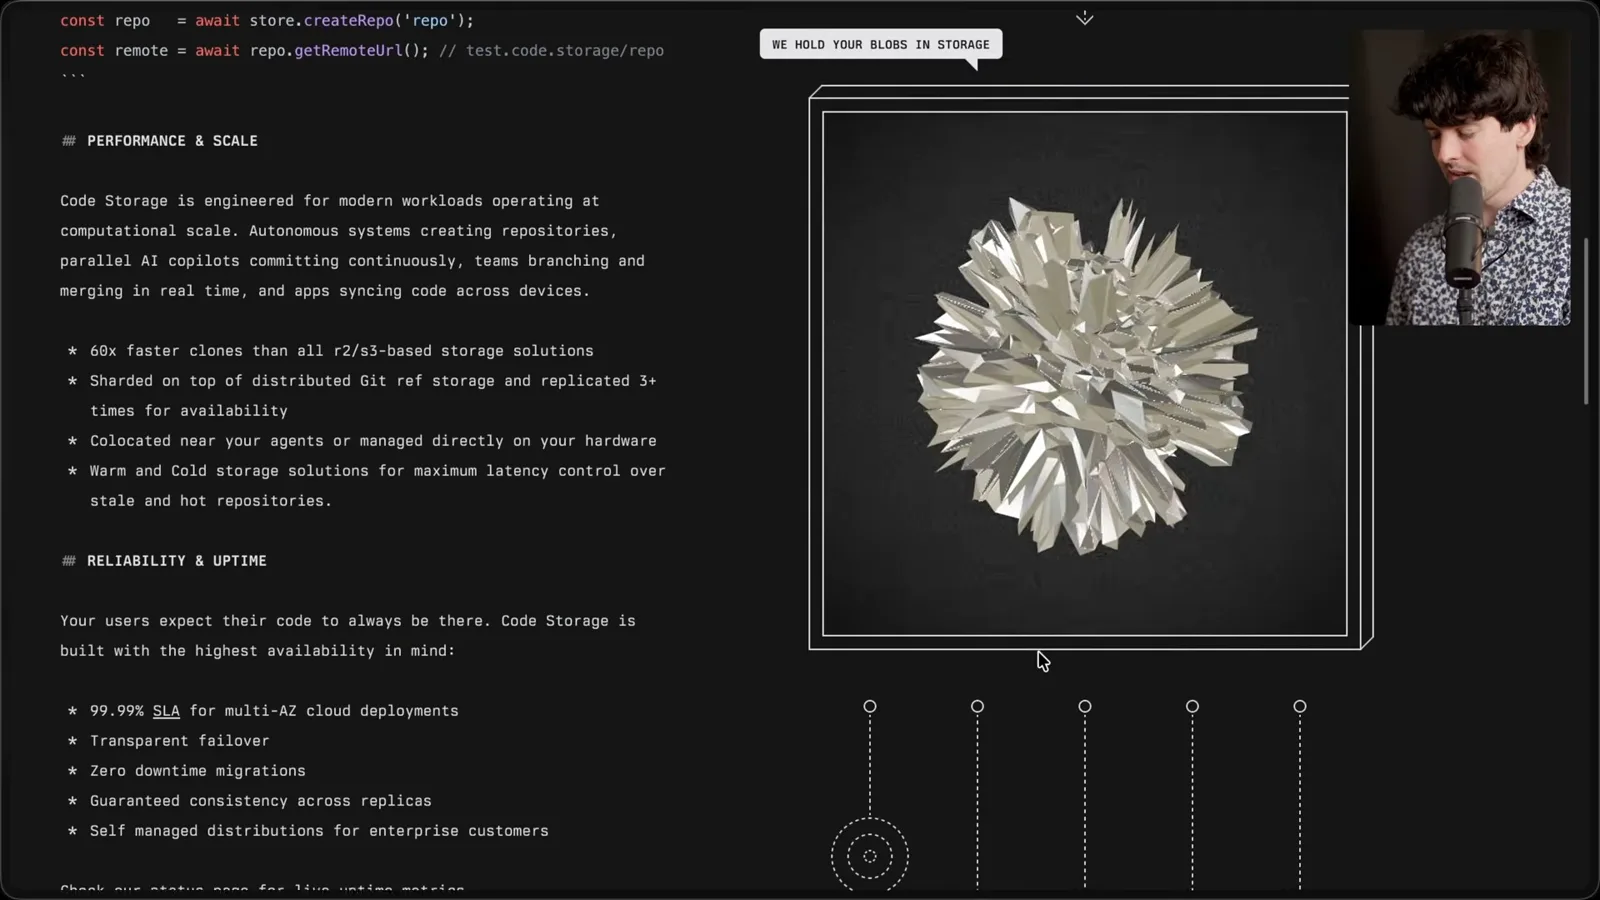The image size is (1600, 900).
Task: Click the down chevron arrow above the blob tooltip
Action: (1084, 18)
